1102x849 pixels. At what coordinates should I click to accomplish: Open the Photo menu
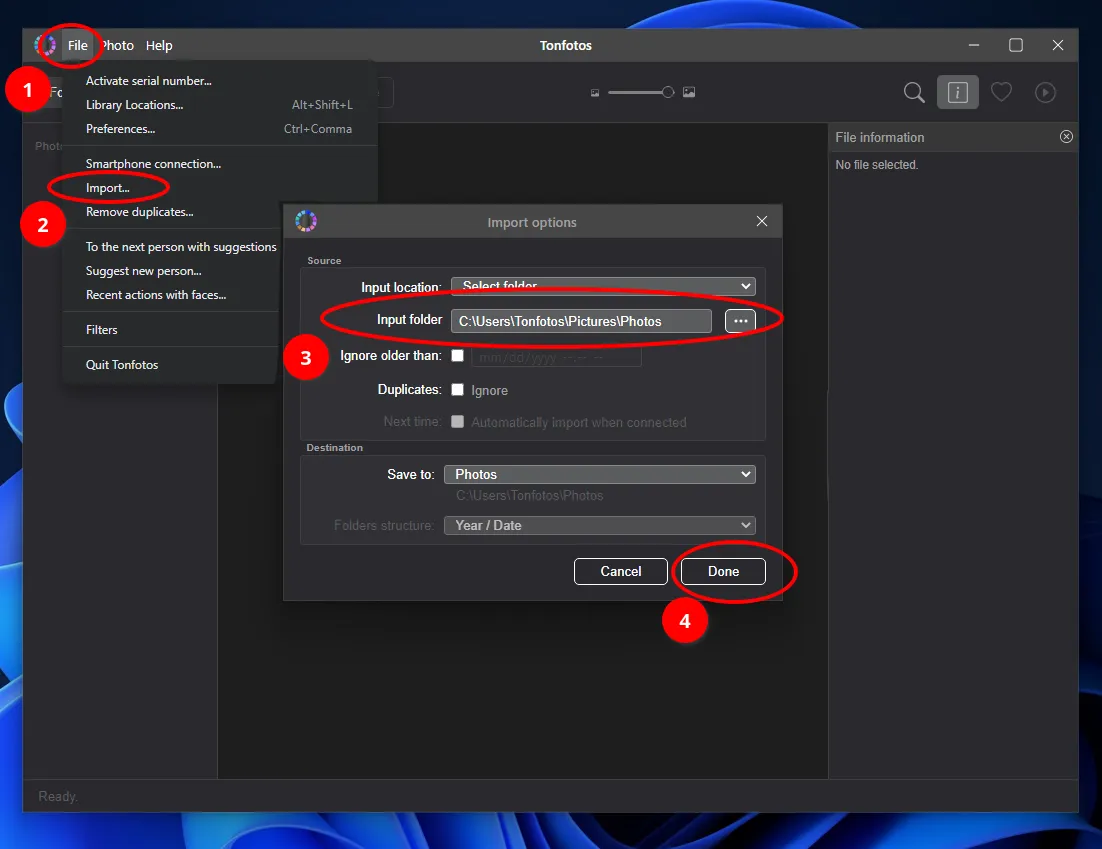click(x=117, y=46)
